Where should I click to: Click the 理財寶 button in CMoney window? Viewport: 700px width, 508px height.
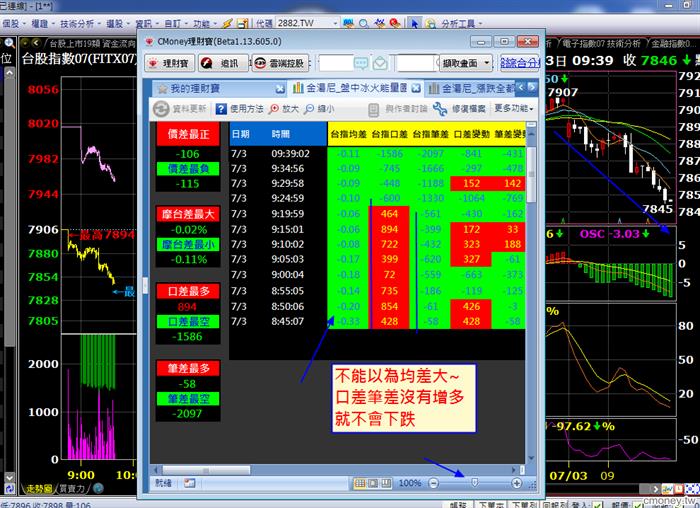(170, 63)
